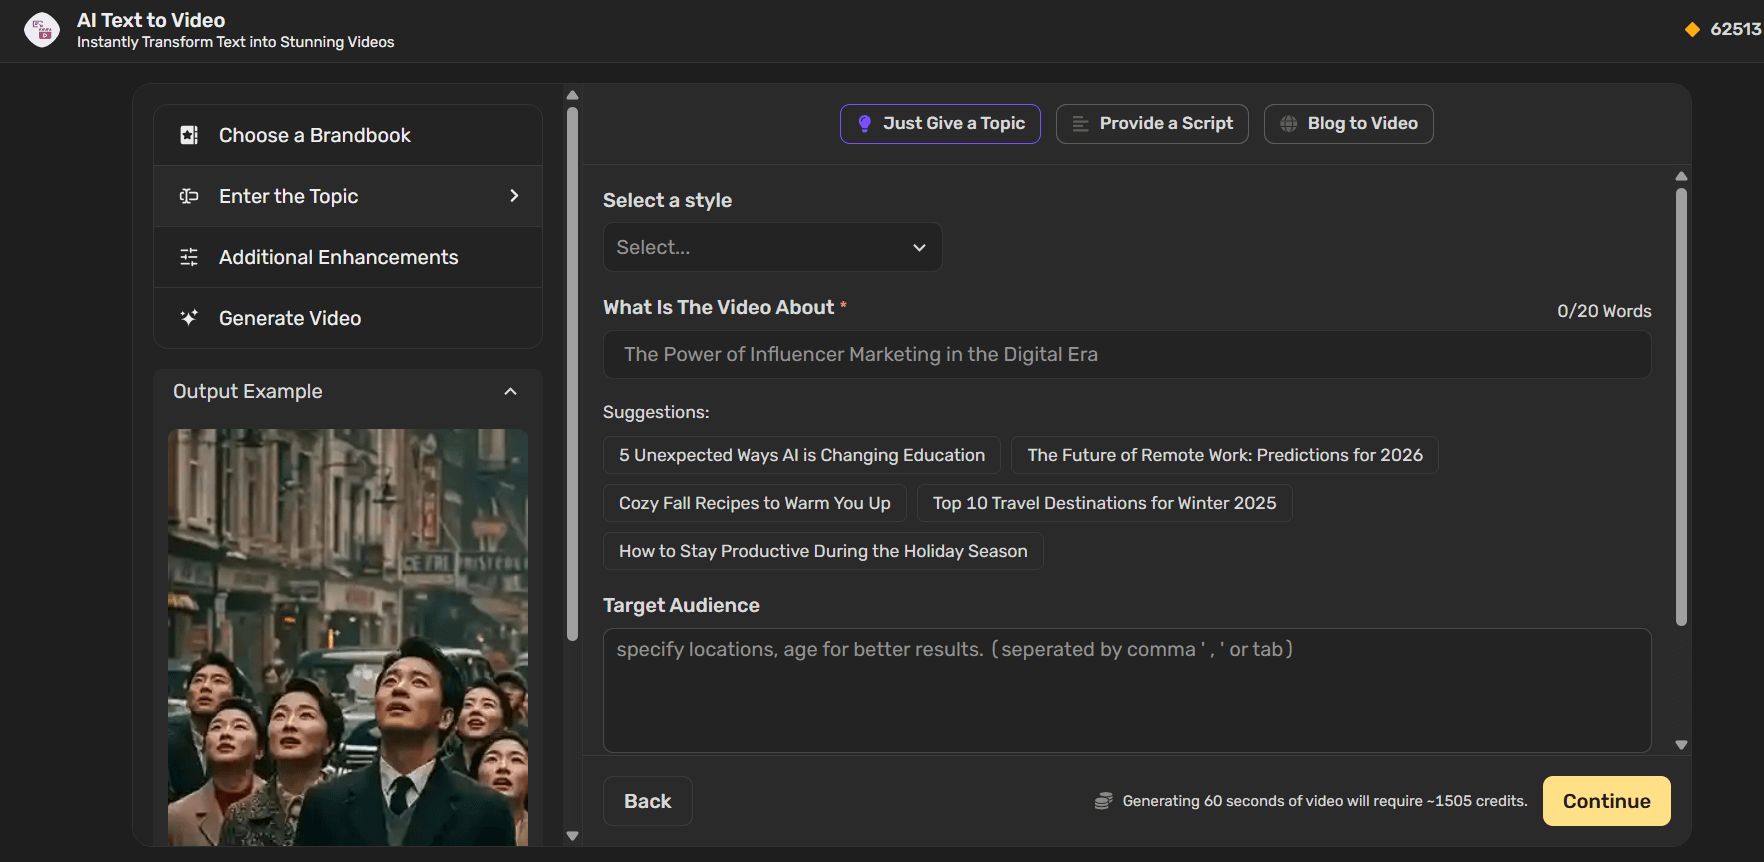The width and height of the screenshot is (1764, 862).
Task: Click the Additional Enhancements sliders icon
Action: (x=189, y=257)
